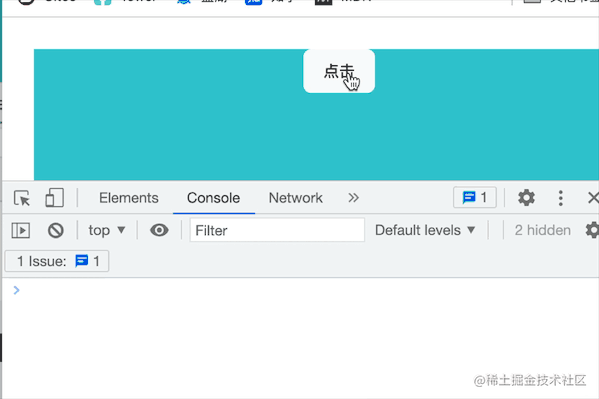
Task: Open the issues counter badge in toolbar
Action: pos(475,197)
